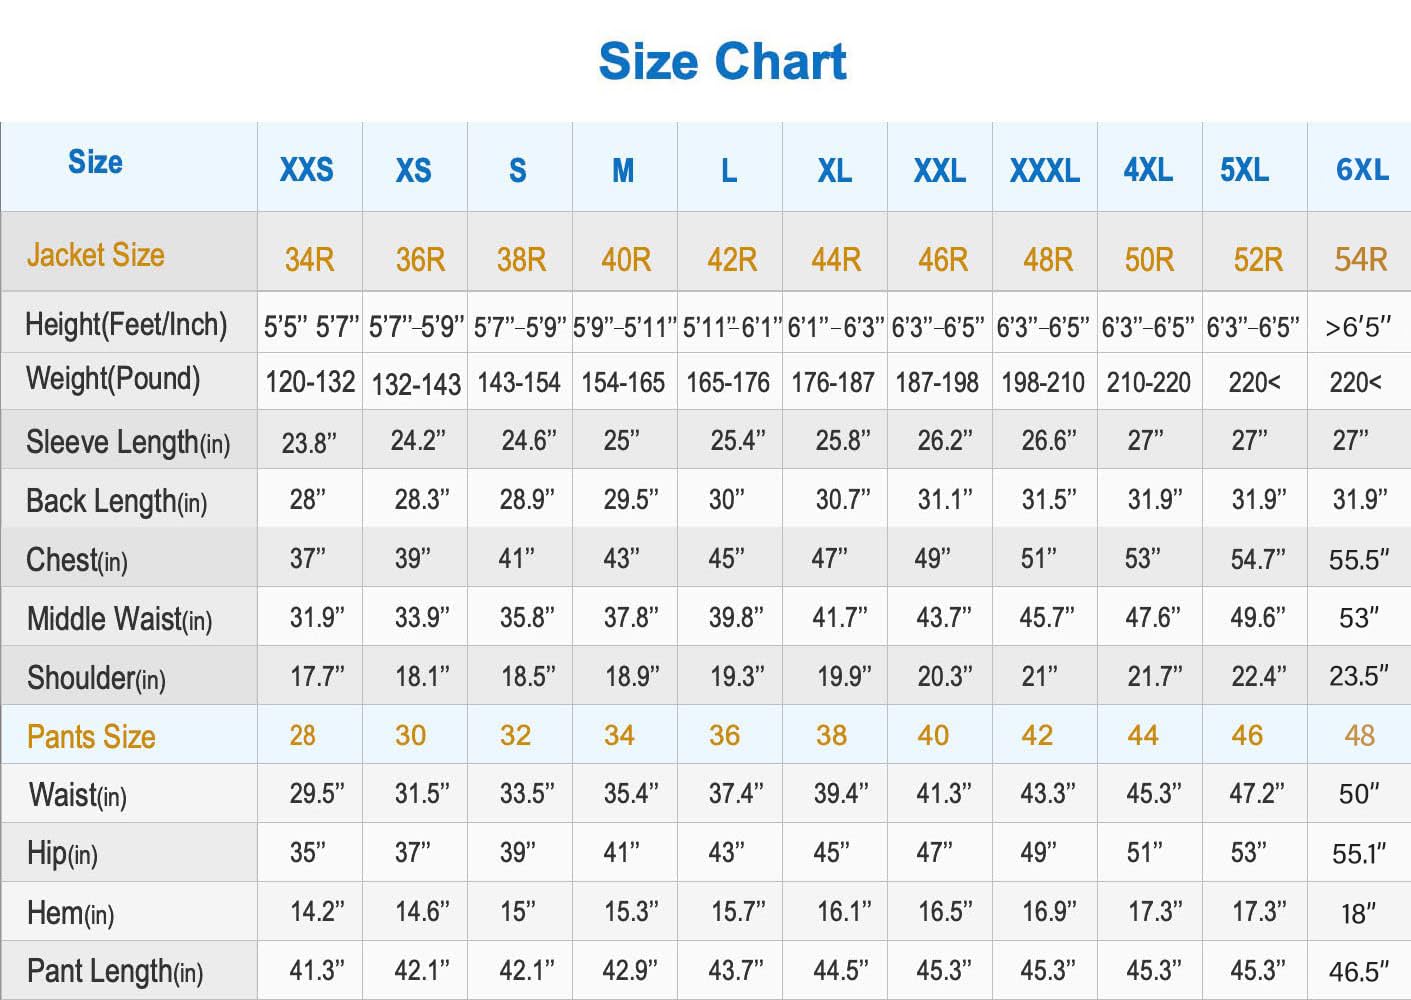Select the Hip row label
This screenshot has height=1000, width=1411.
(62, 853)
